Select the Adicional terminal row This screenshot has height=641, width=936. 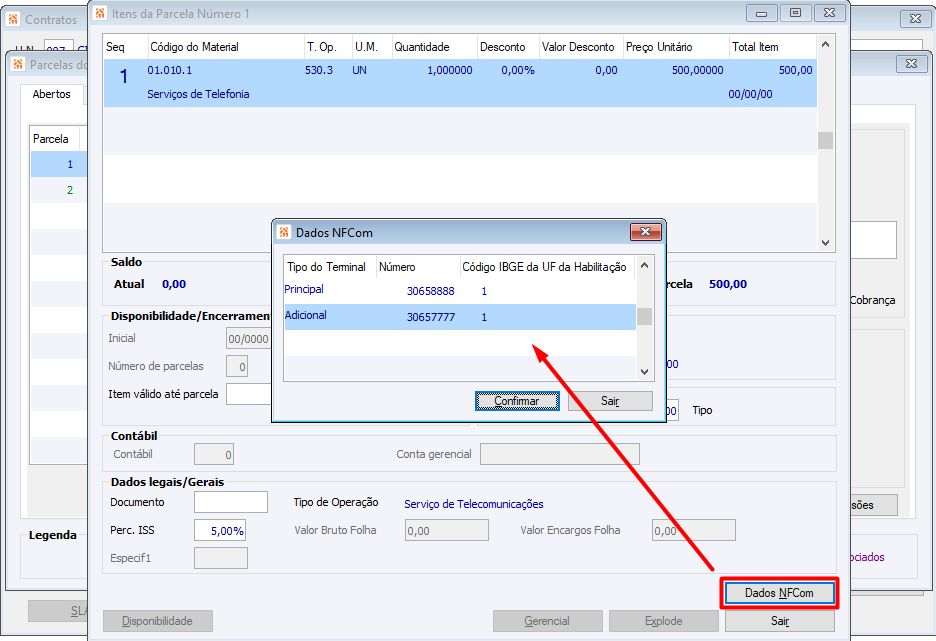tap(460, 317)
